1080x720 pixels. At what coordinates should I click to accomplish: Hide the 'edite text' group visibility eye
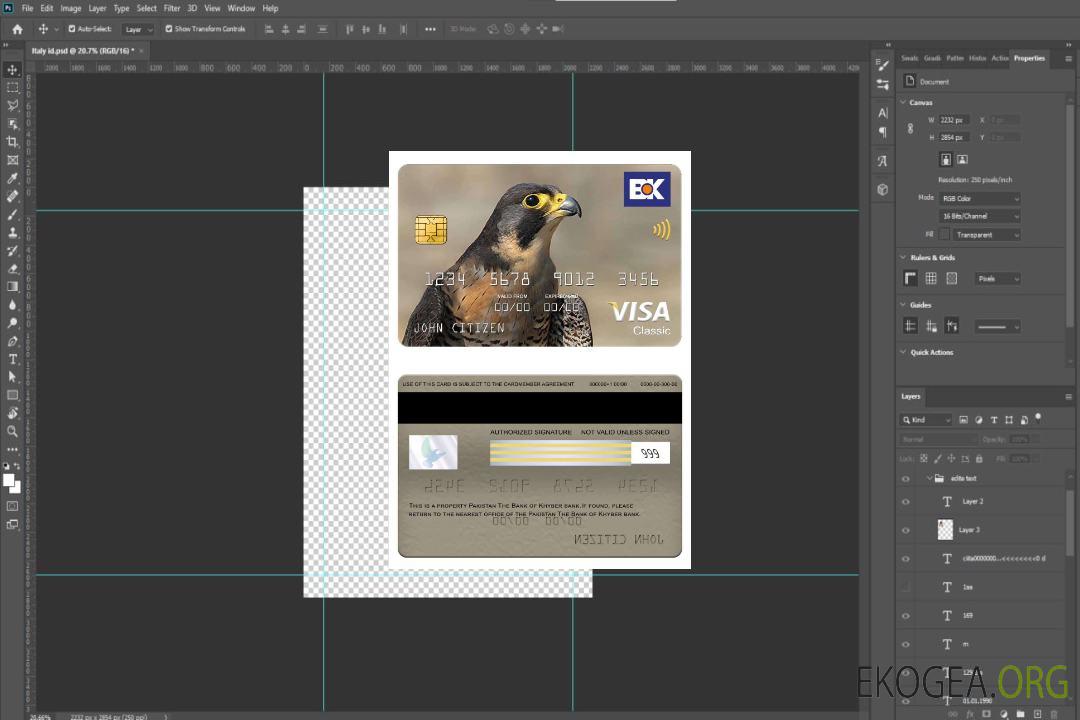tap(906, 479)
